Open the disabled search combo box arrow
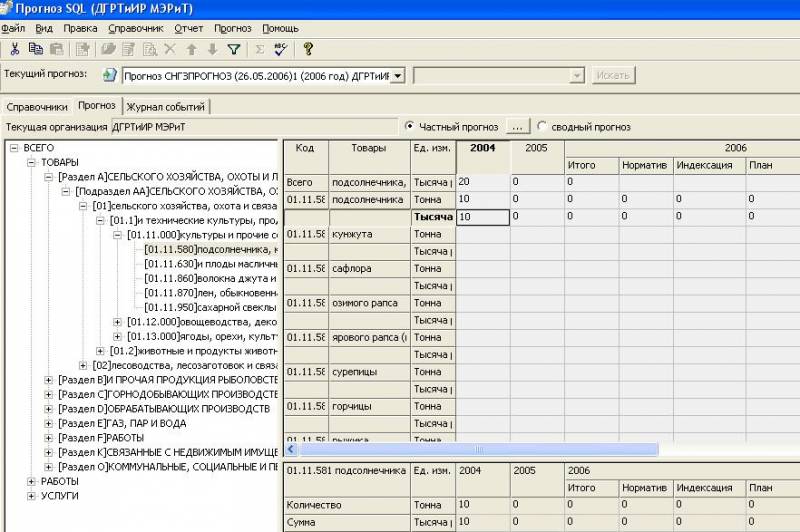The image size is (800, 532). [x=577, y=76]
